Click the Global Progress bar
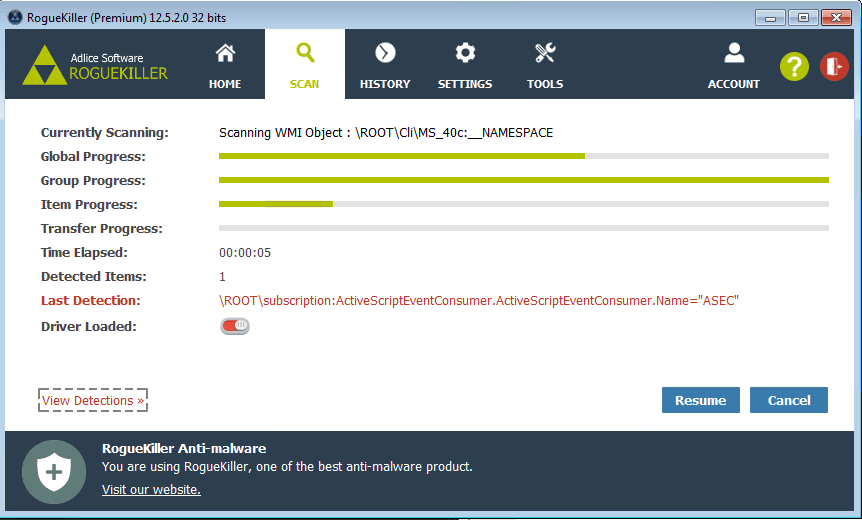The height and width of the screenshot is (520, 862). 523,156
